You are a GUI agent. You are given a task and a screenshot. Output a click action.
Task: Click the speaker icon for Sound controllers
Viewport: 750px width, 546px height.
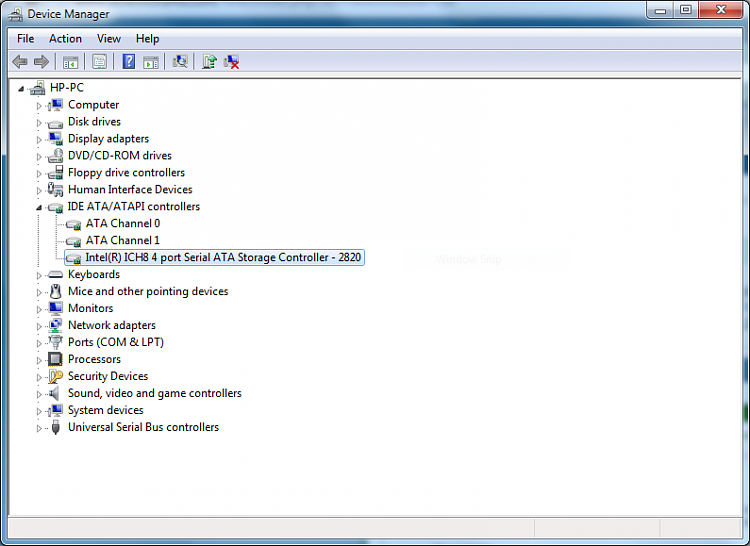55,393
